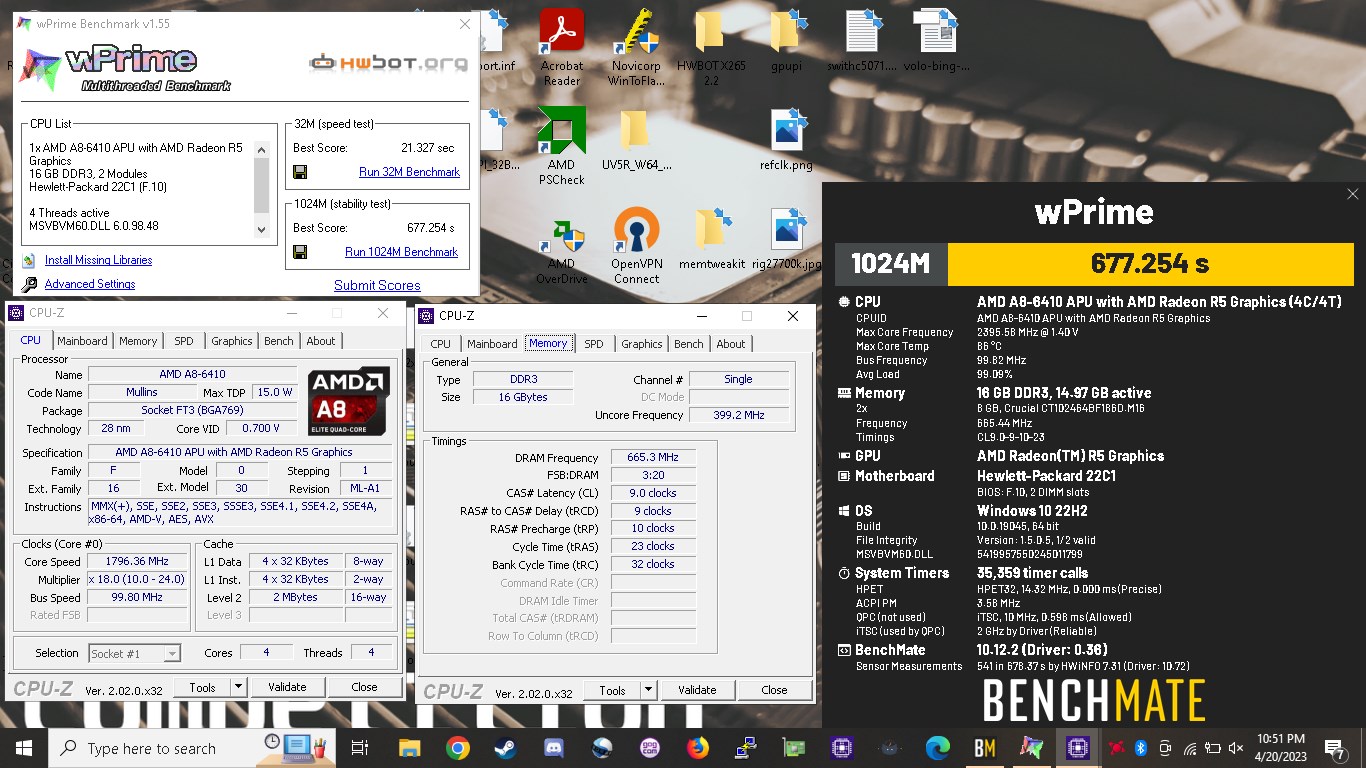Open the CPU tab in Memory CPU-Z window
The width and height of the screenshot is (1366, 768).
coord(441,344)
